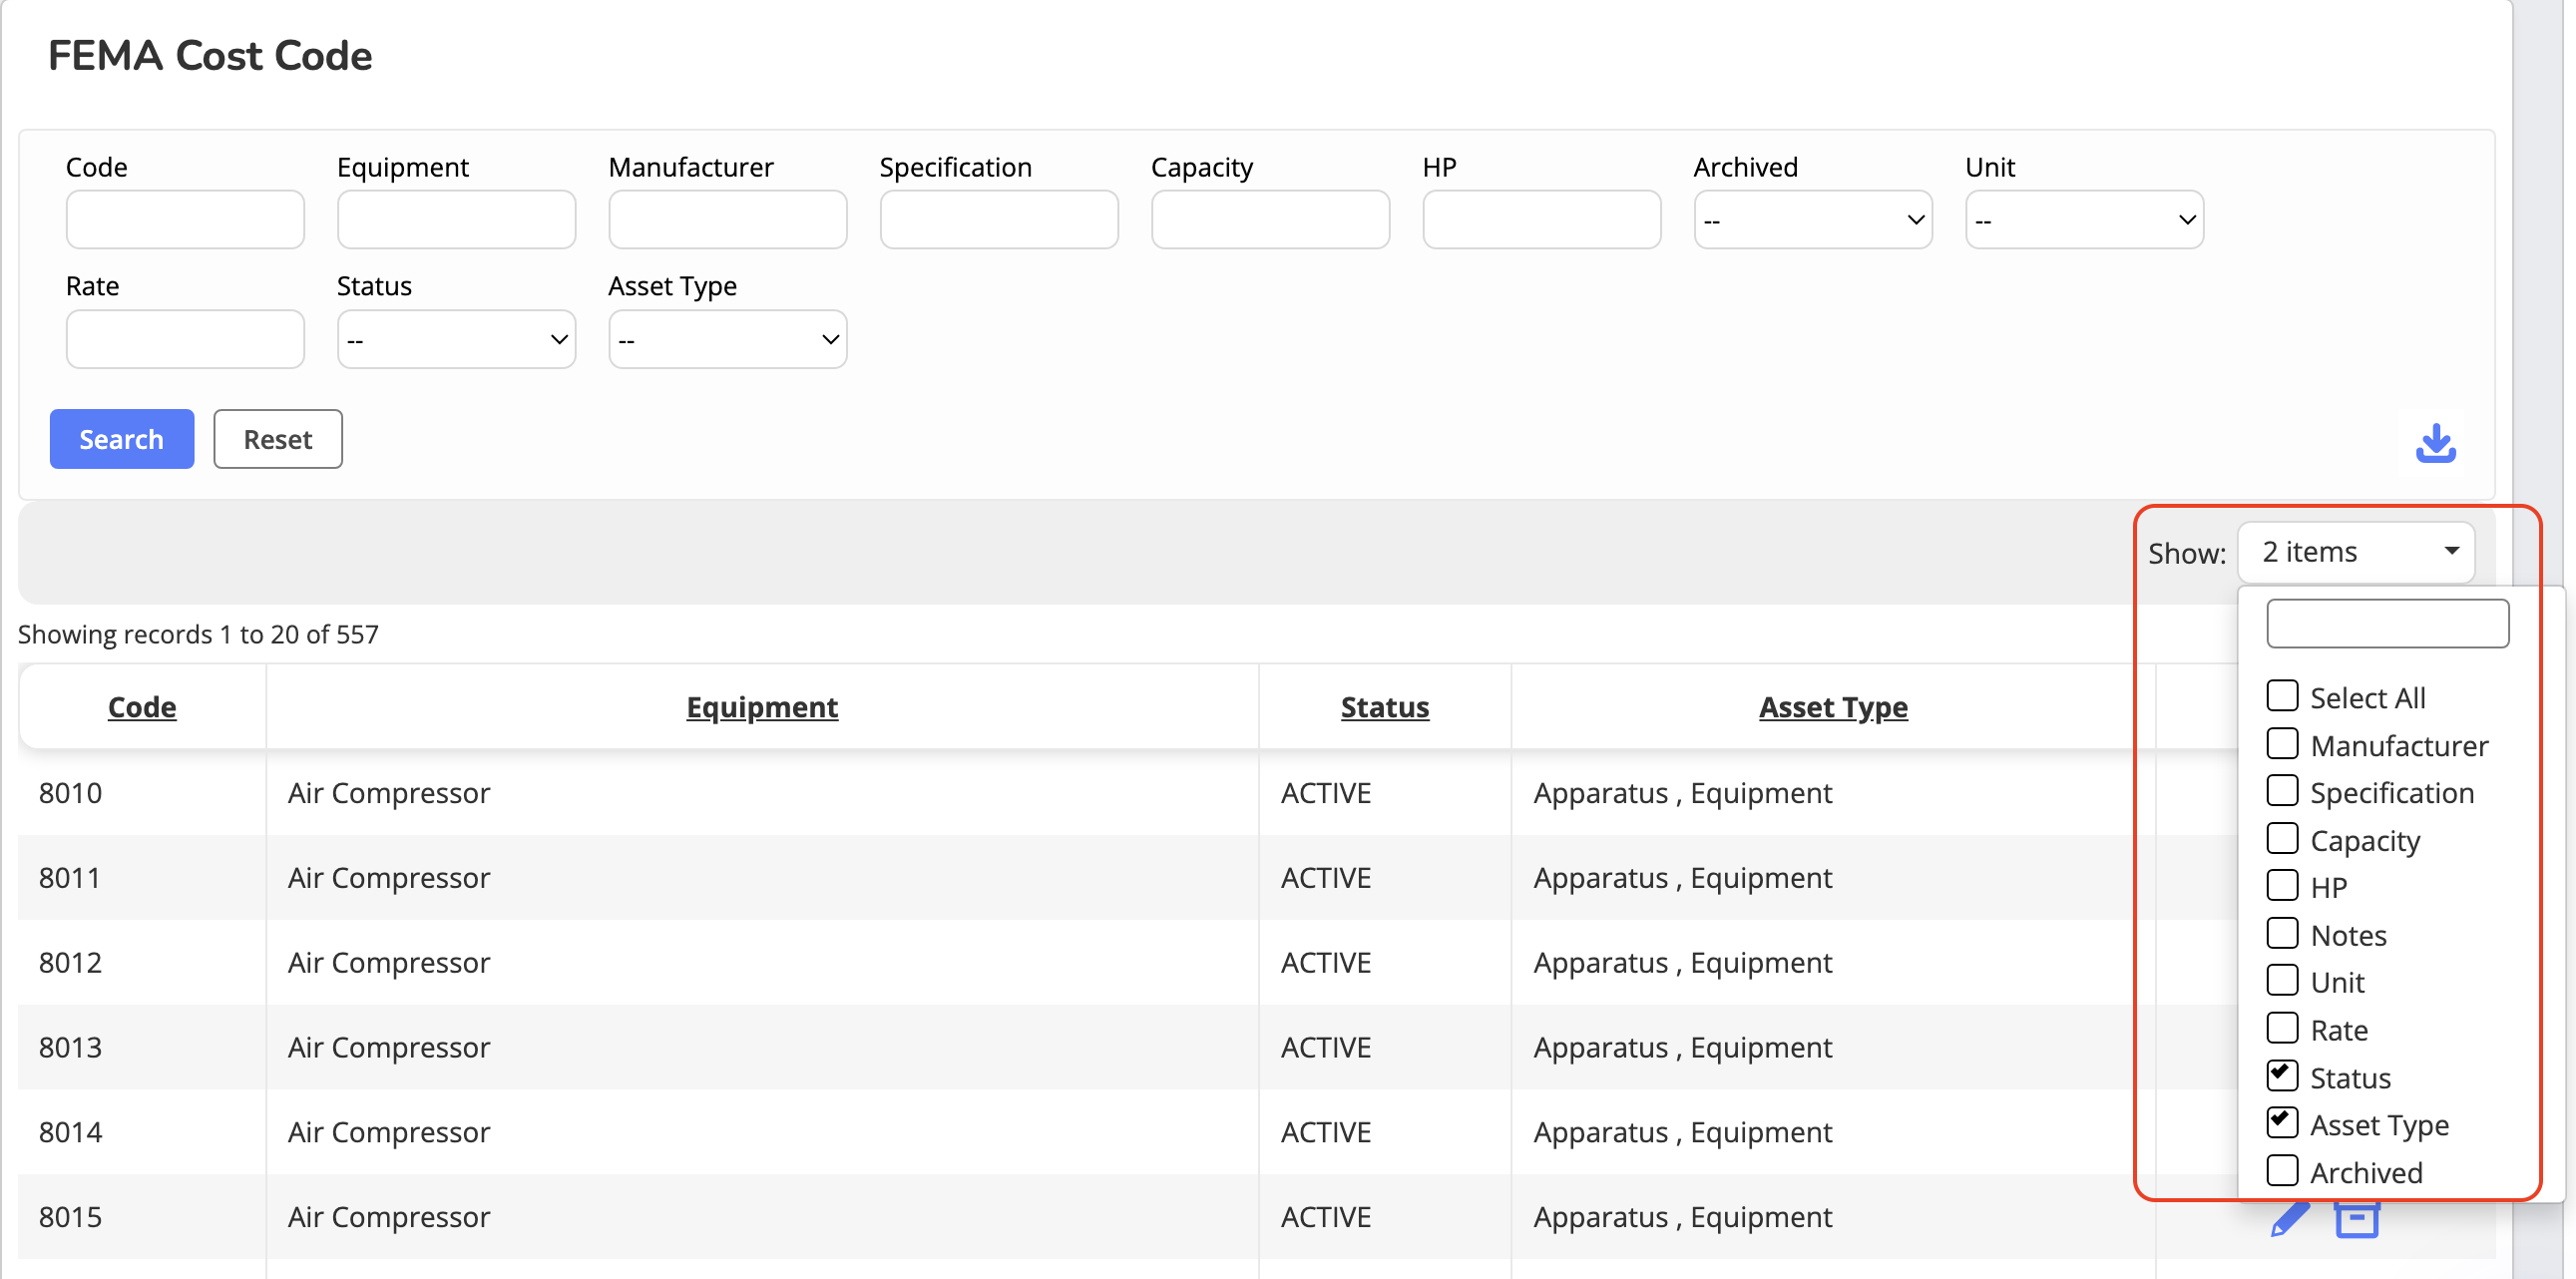The image size is (2576, 1279).
Task: Focus the Code filter input field
Action: click(185, 220)
